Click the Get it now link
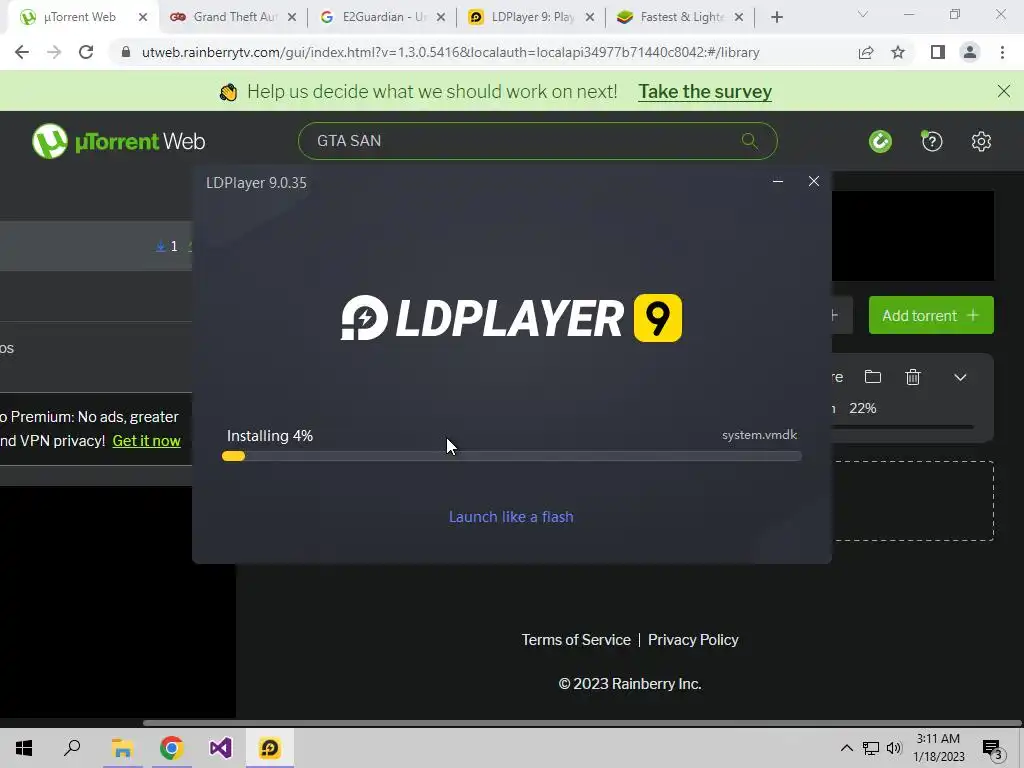1024x768 pixels. click(x=146, y=441)
